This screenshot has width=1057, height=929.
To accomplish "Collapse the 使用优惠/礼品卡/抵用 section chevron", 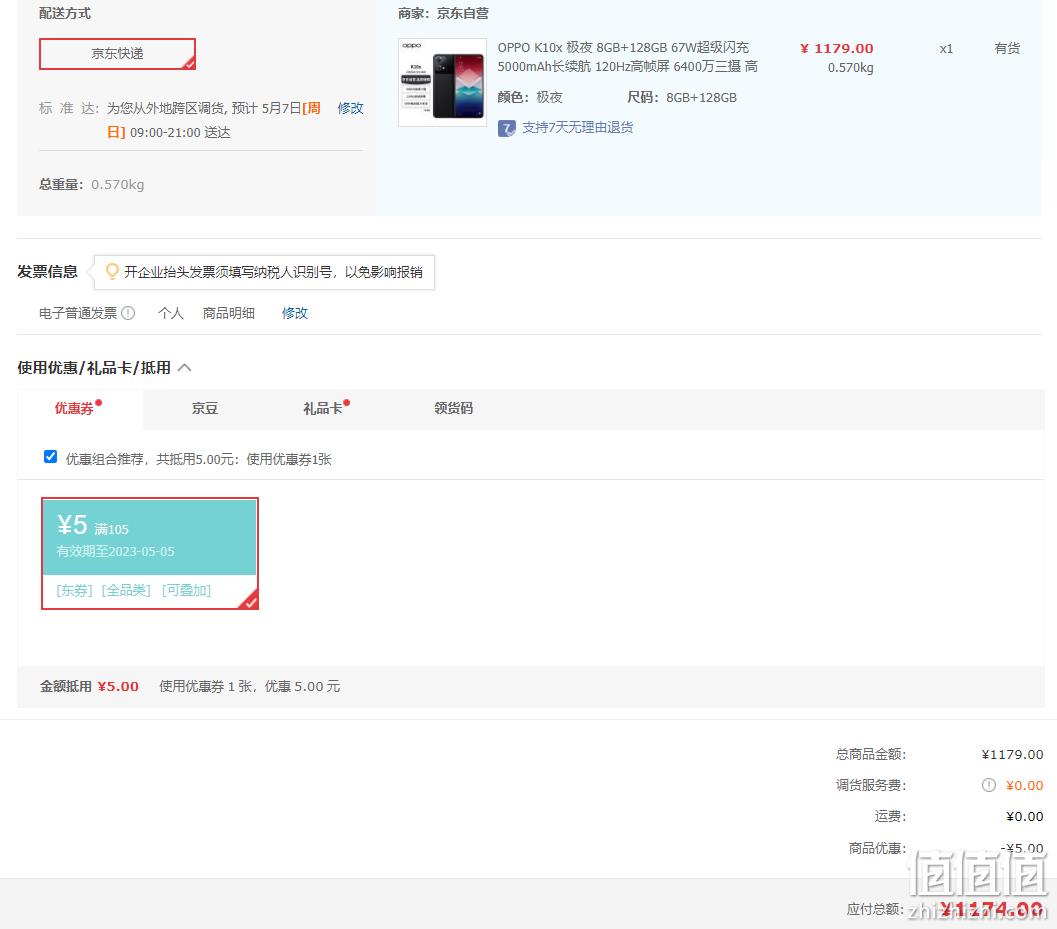I will click(185, 367).
